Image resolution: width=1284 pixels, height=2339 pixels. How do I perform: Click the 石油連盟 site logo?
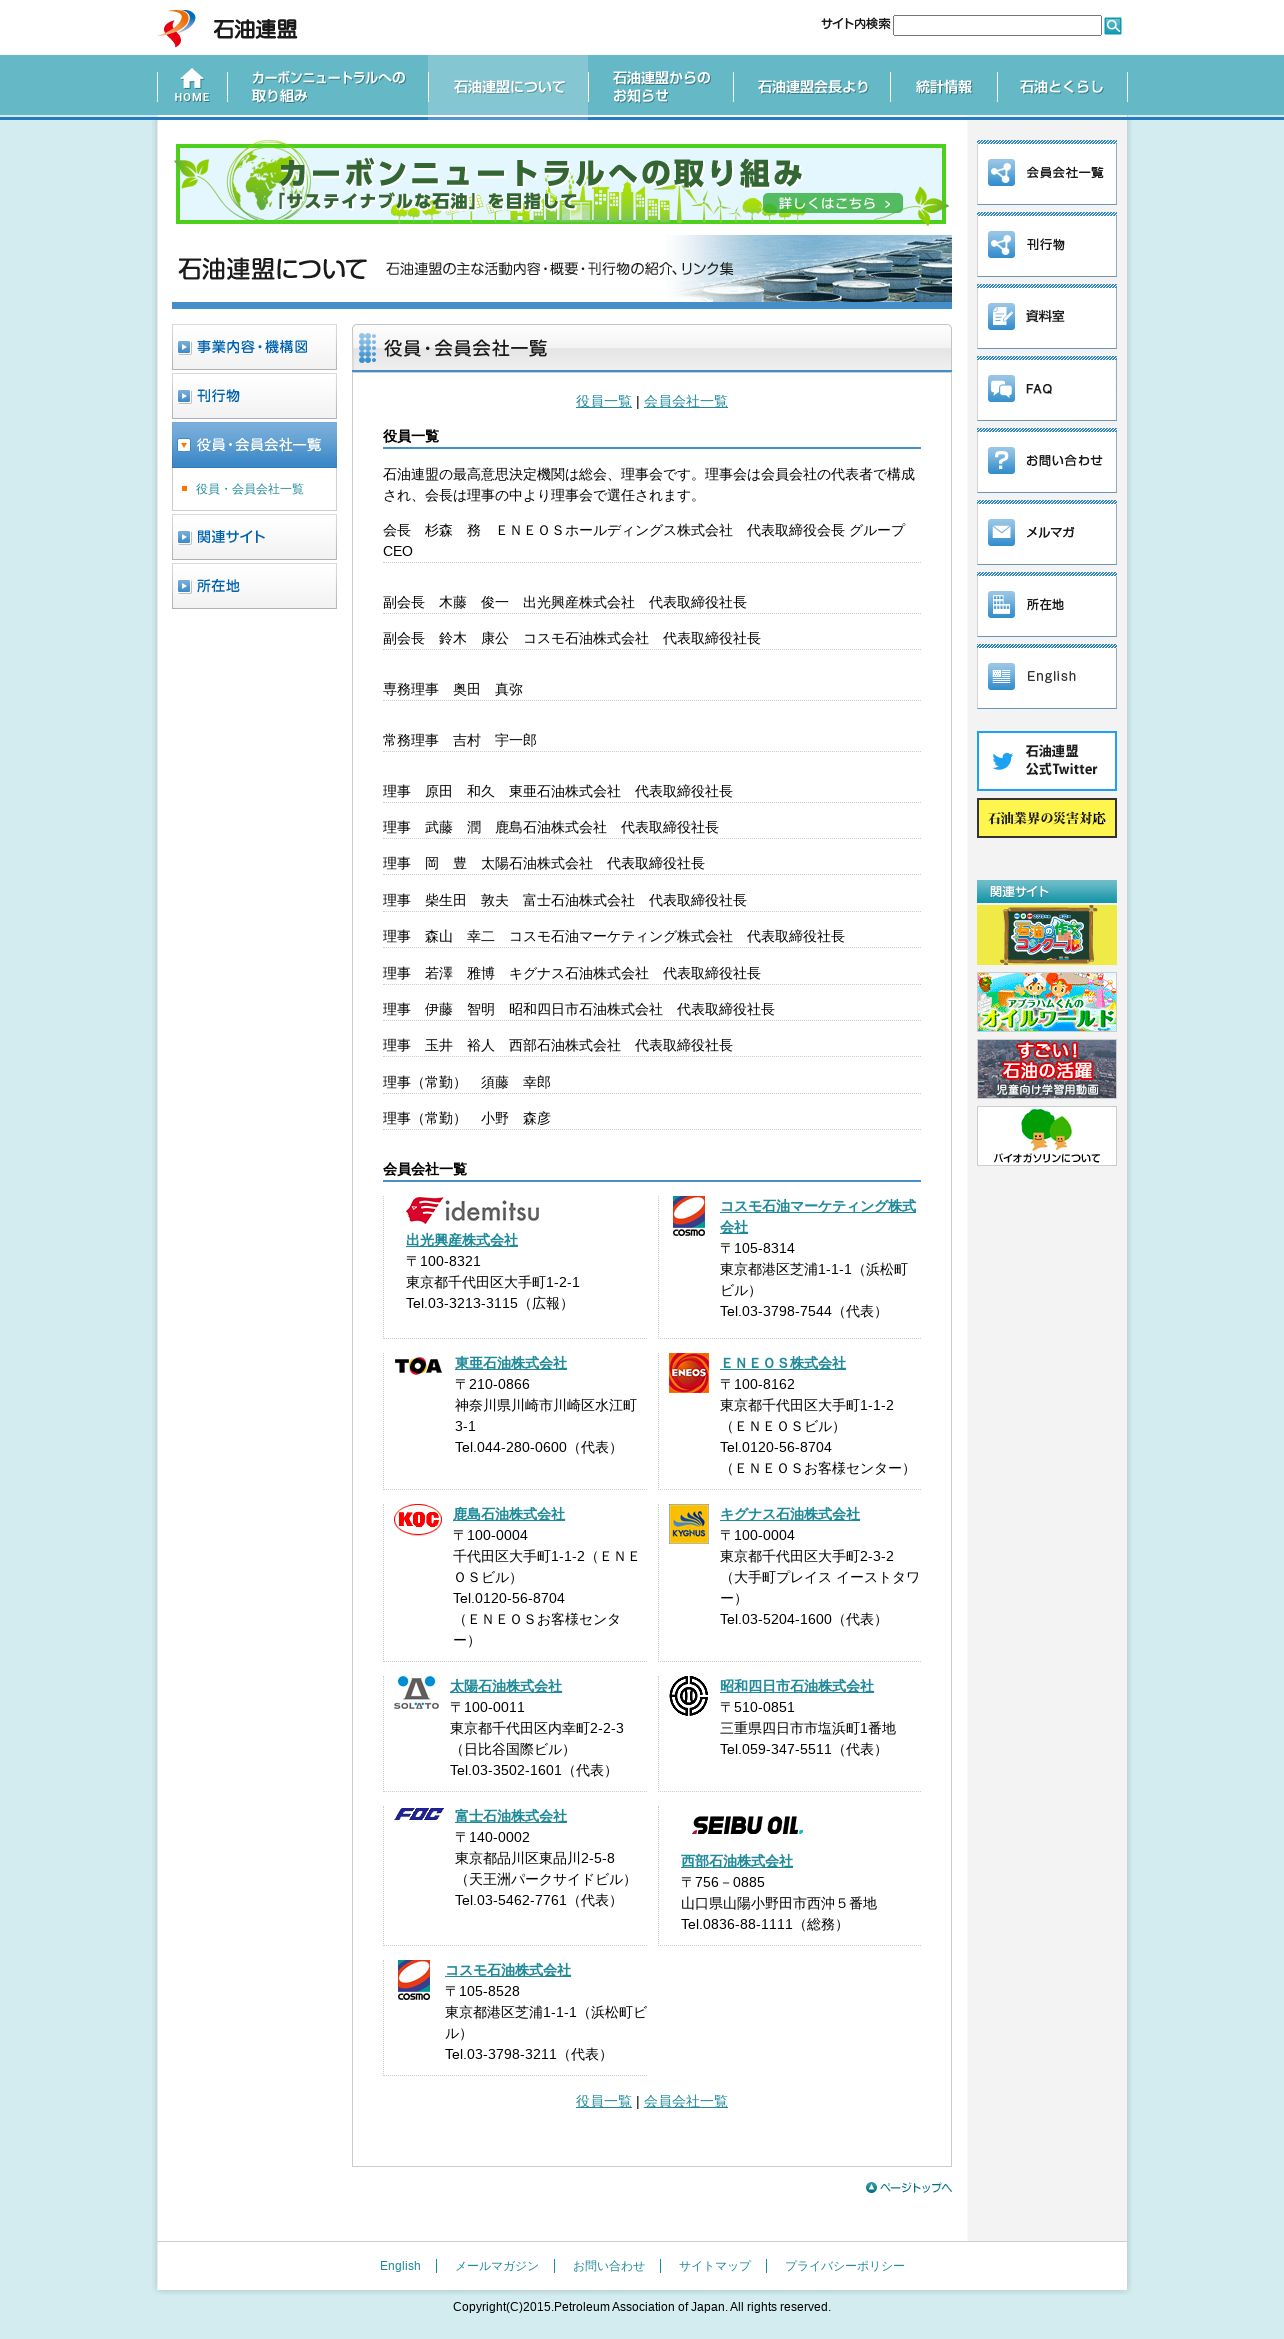click(229, 28)
